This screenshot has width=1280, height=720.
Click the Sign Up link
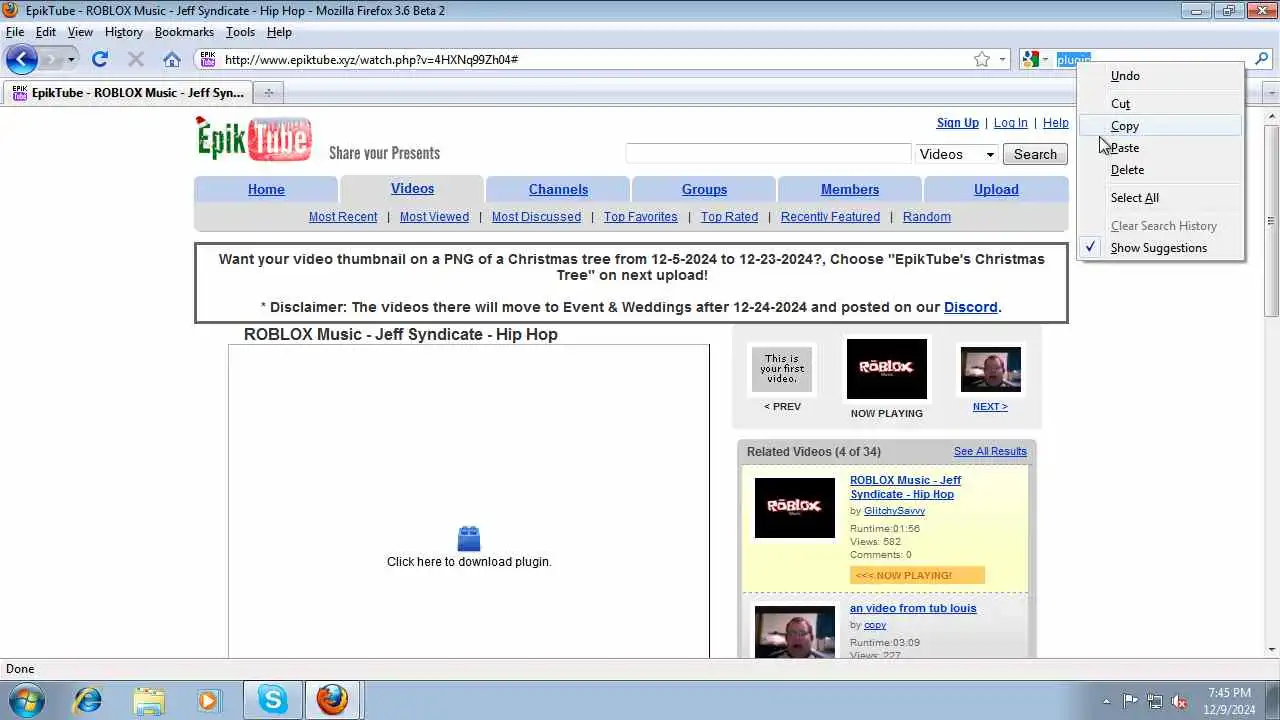coord(958,123)
